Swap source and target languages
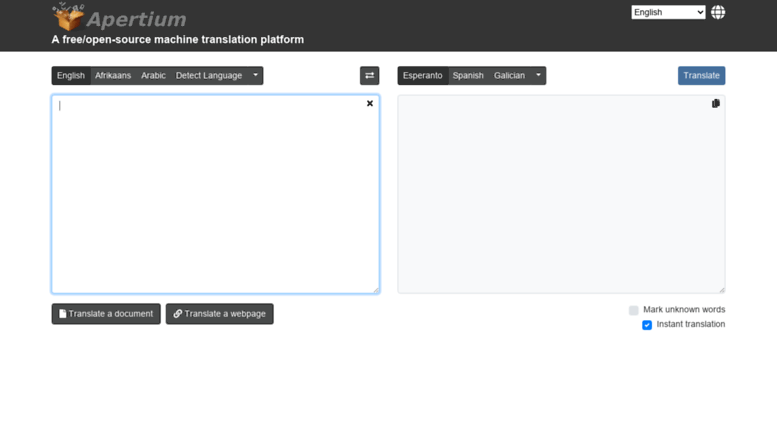The width and height of the screenshot is (777, 423). click(x=369, y=76)
